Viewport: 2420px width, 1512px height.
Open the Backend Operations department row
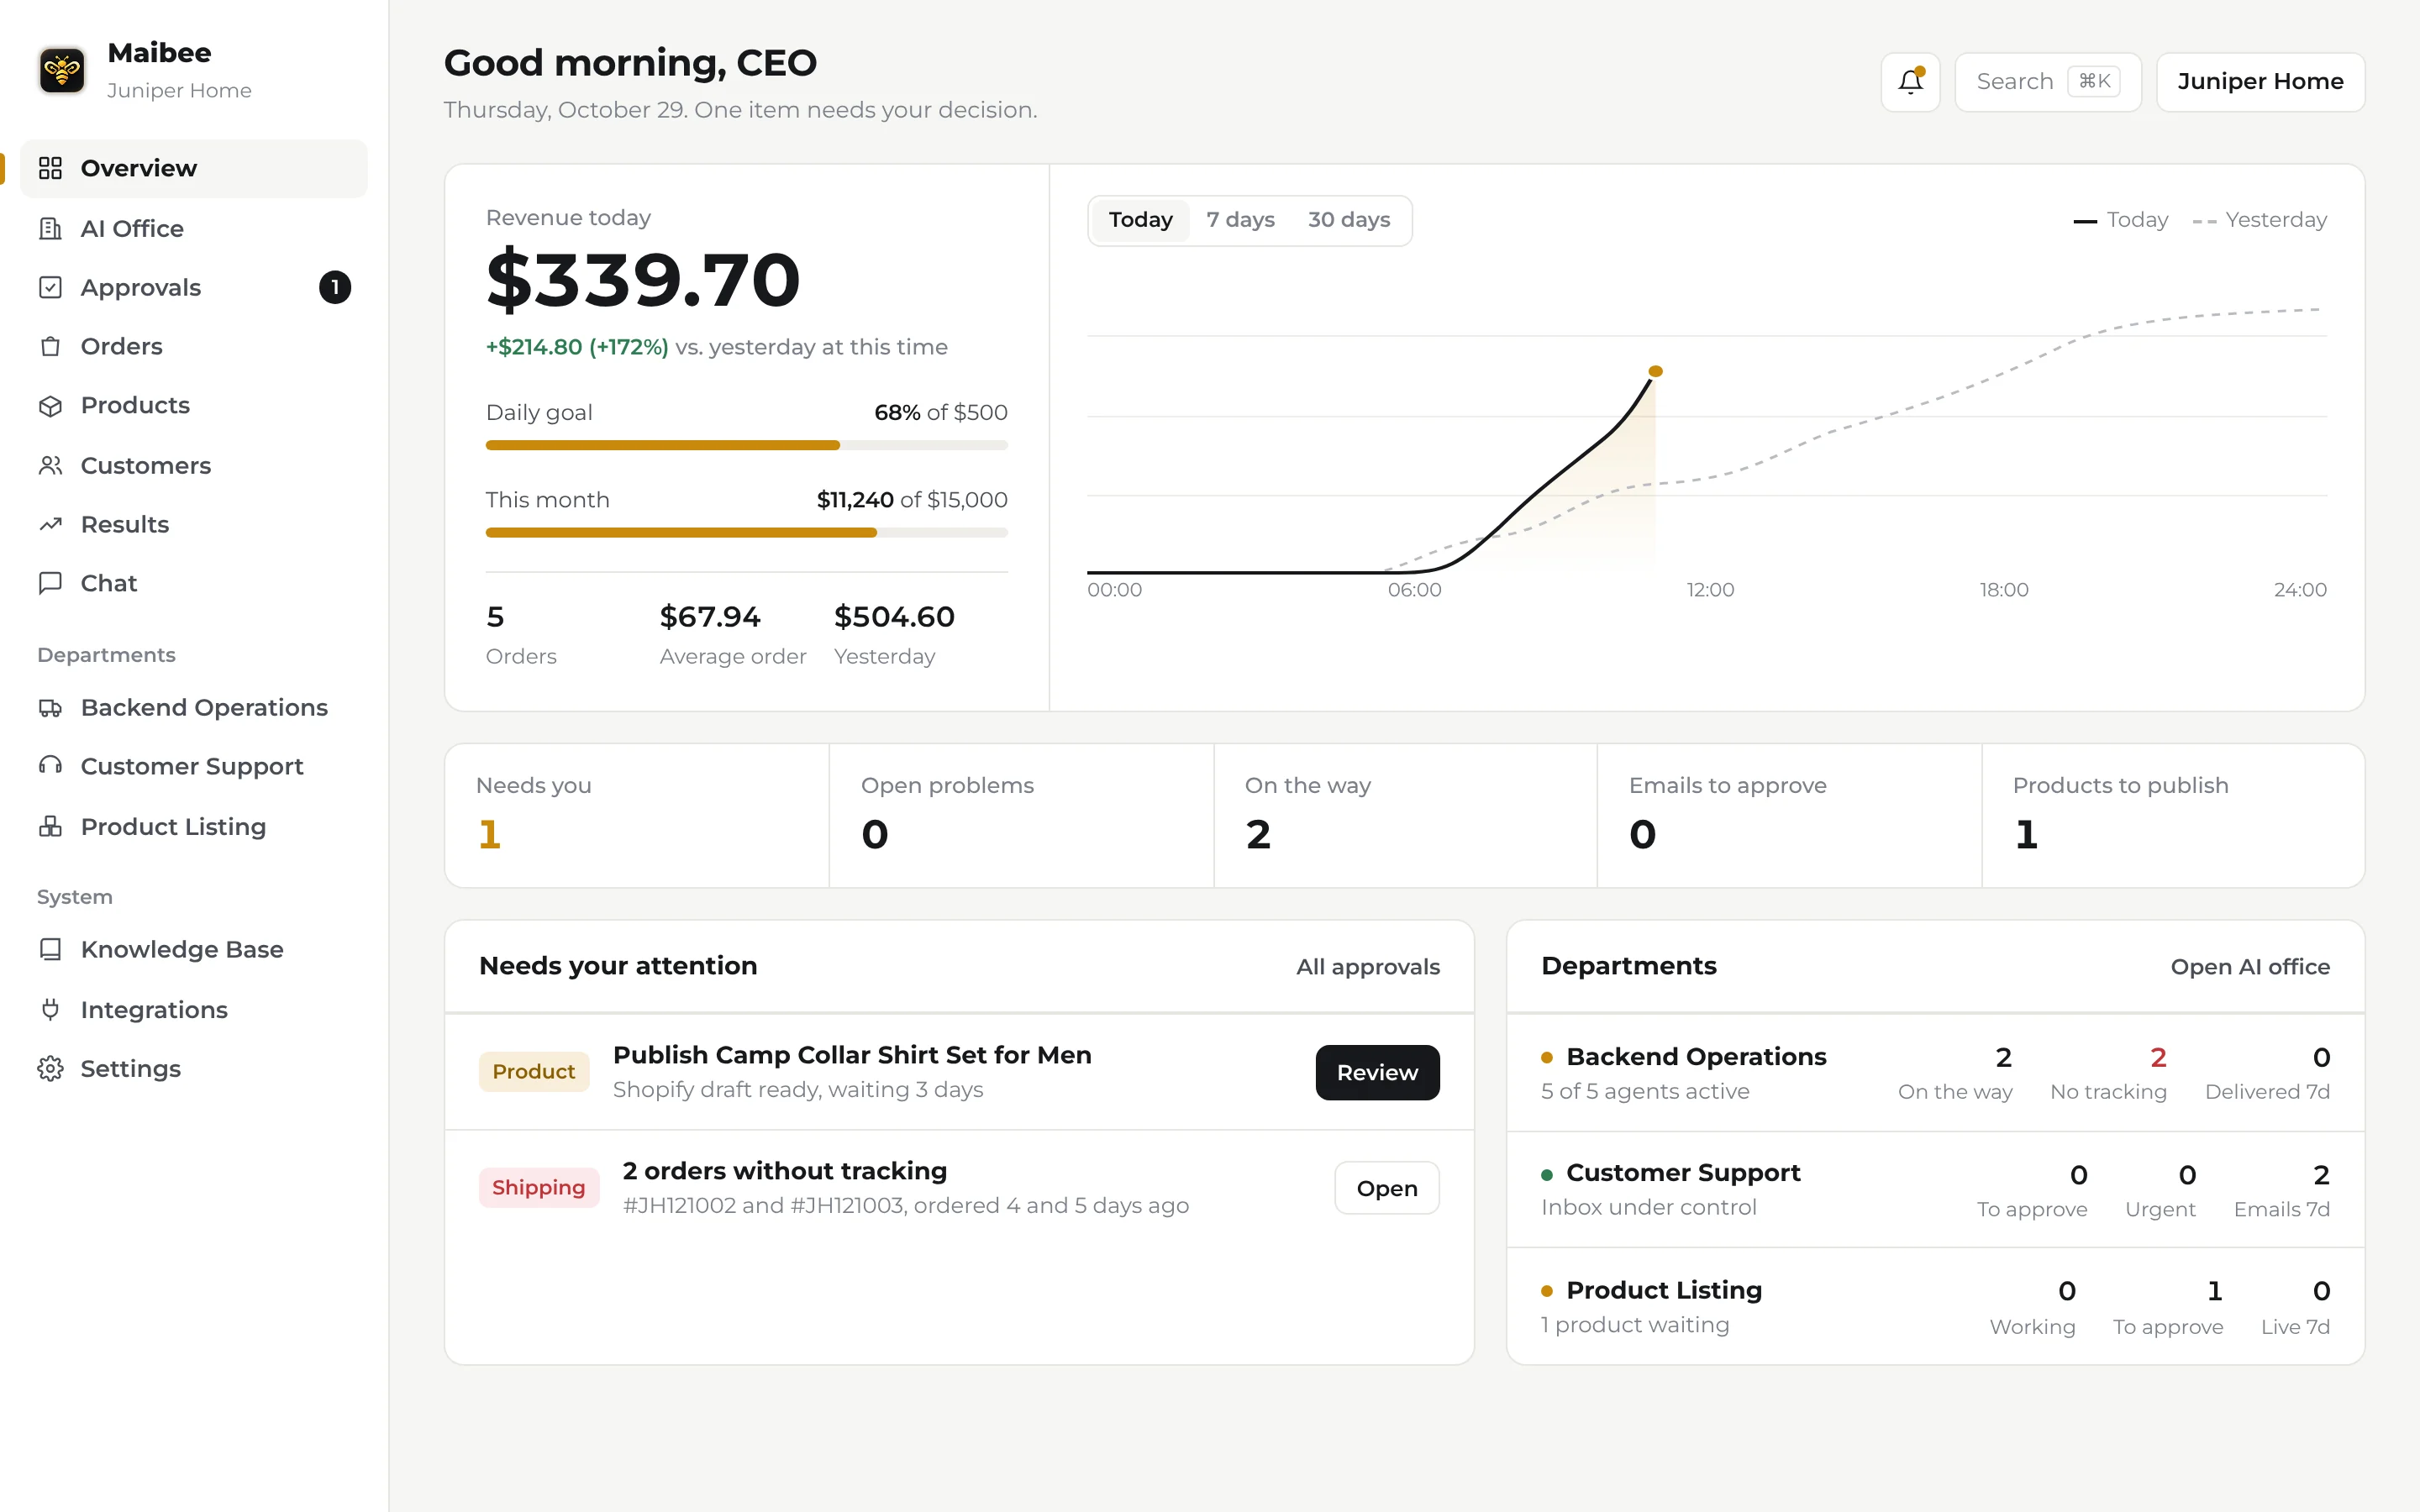click(x=1935, y=1073)
